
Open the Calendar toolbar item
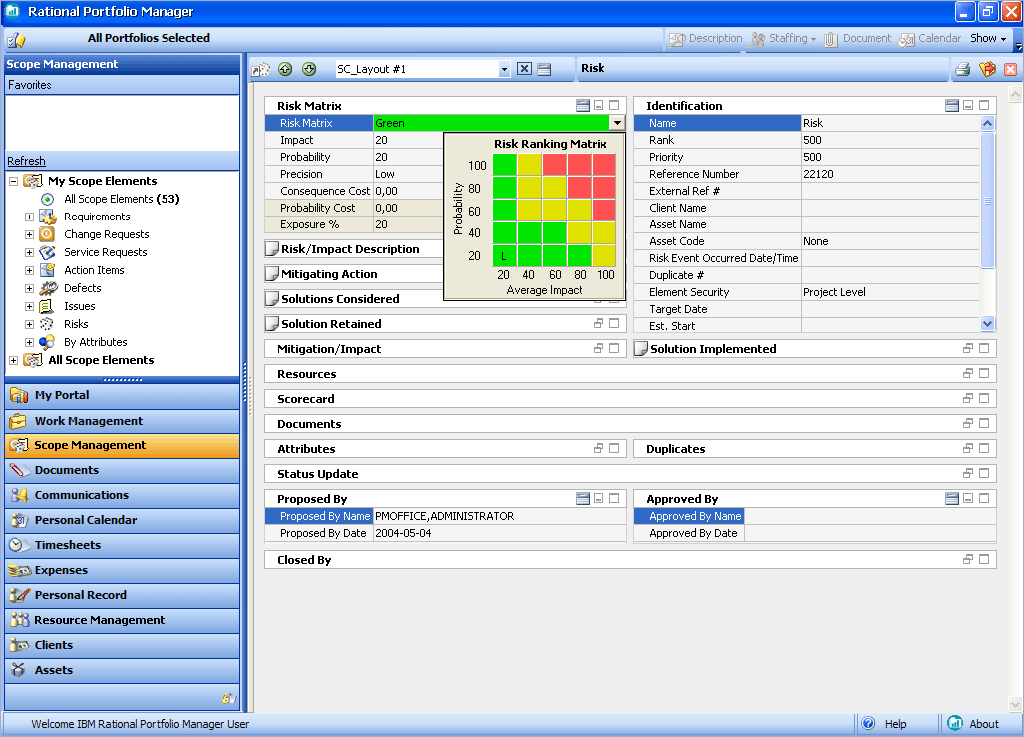929,39
